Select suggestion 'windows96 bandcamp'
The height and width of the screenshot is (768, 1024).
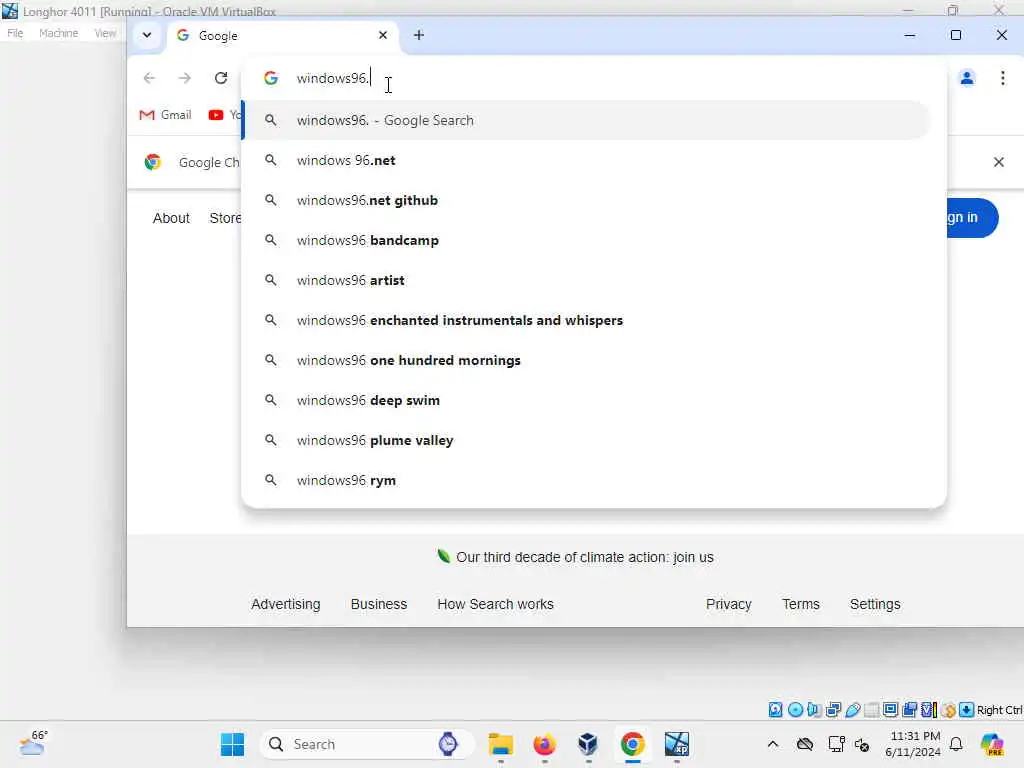588,240
